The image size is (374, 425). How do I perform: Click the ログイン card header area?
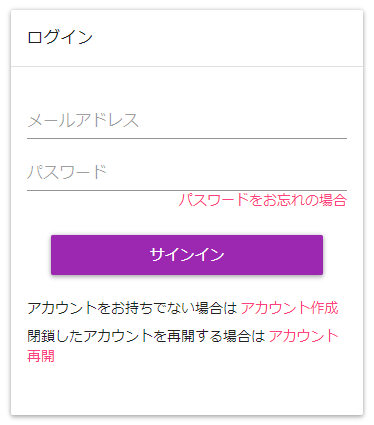[x=187, y=38]
